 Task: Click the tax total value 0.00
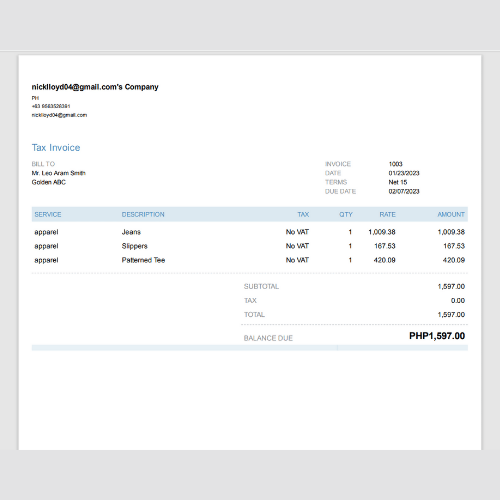click(458, 301)
